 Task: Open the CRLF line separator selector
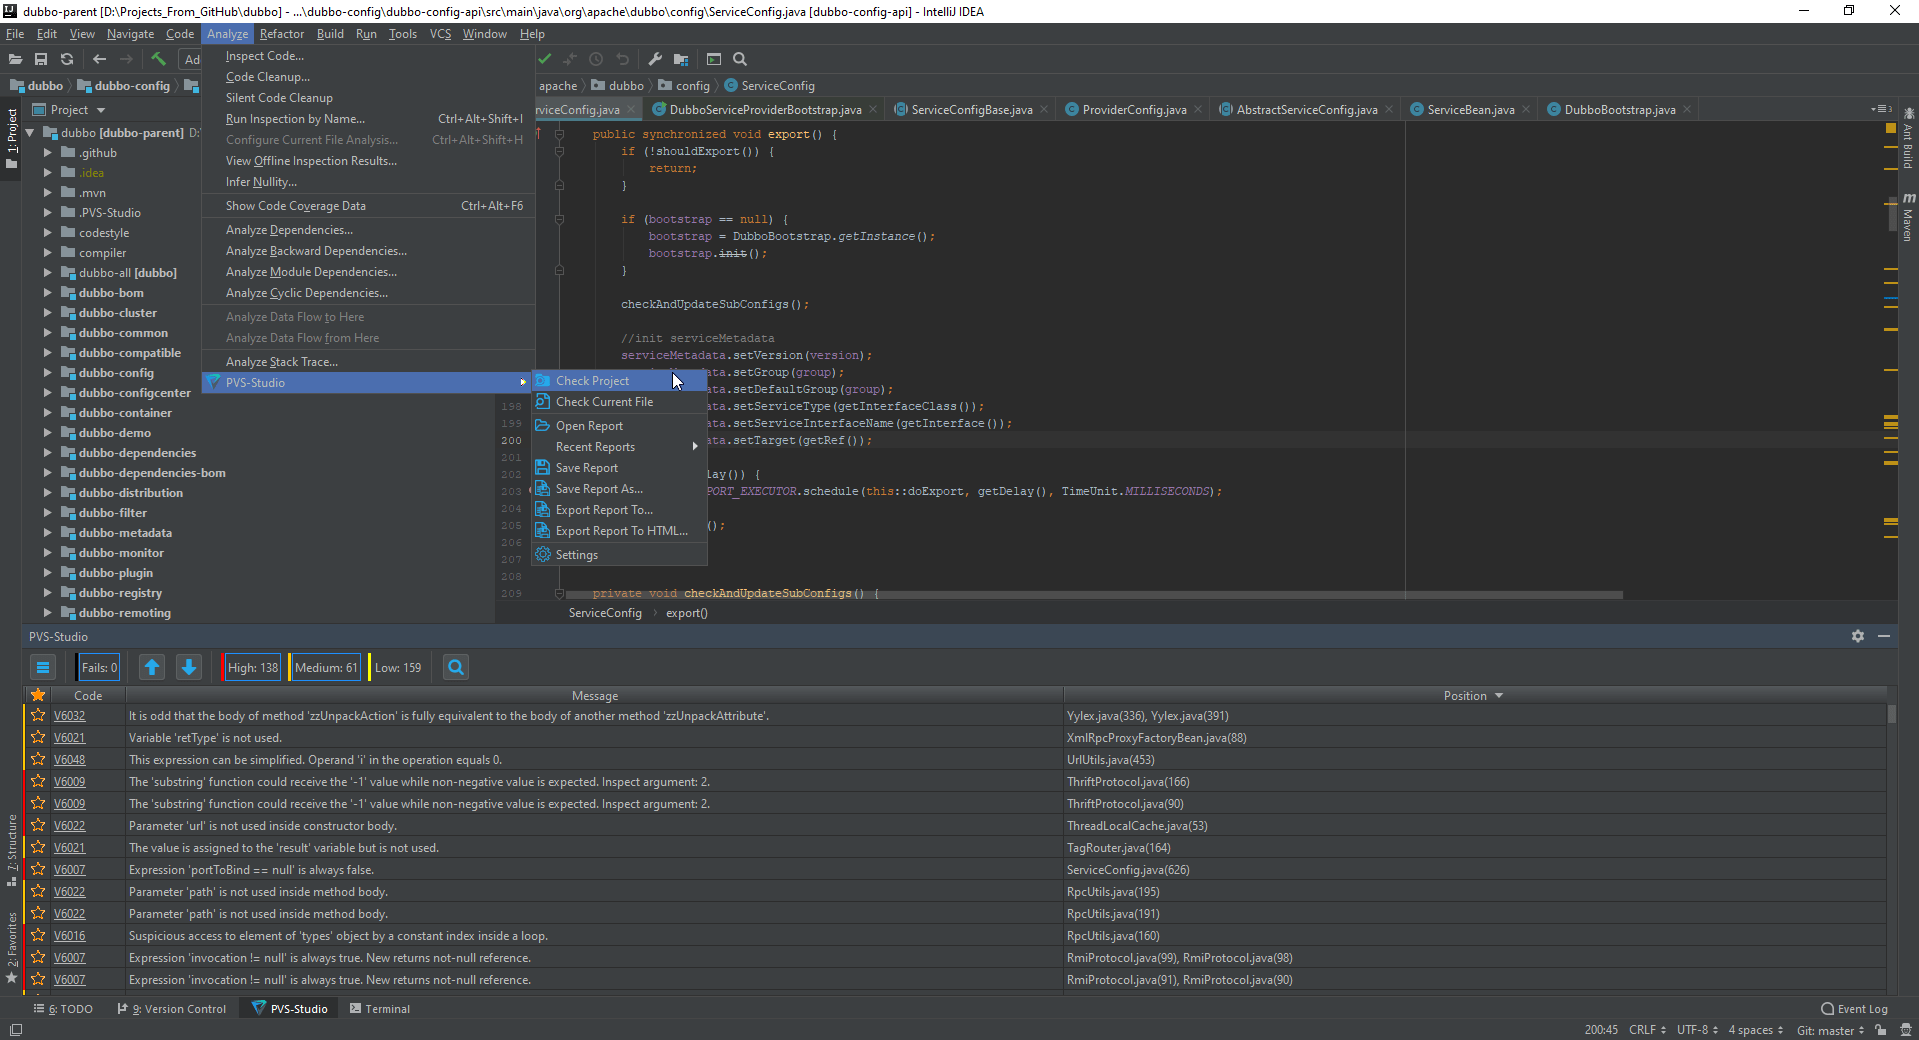click(x=1647, y=1030)
